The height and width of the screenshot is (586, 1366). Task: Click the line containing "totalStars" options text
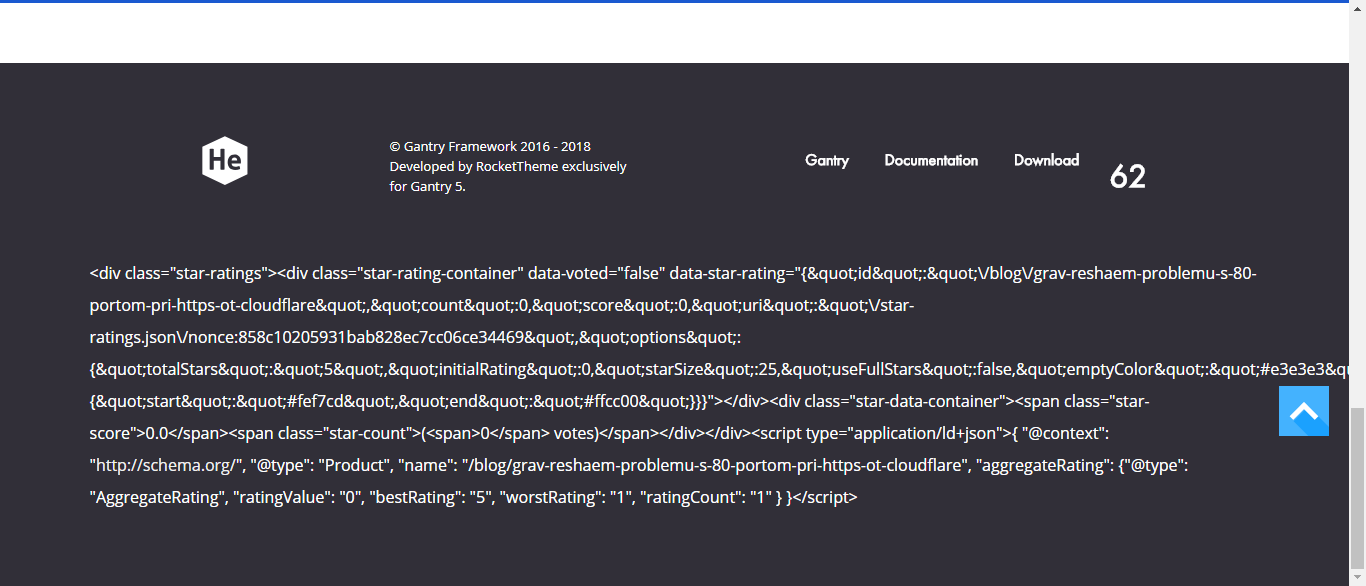coord(719,369)
